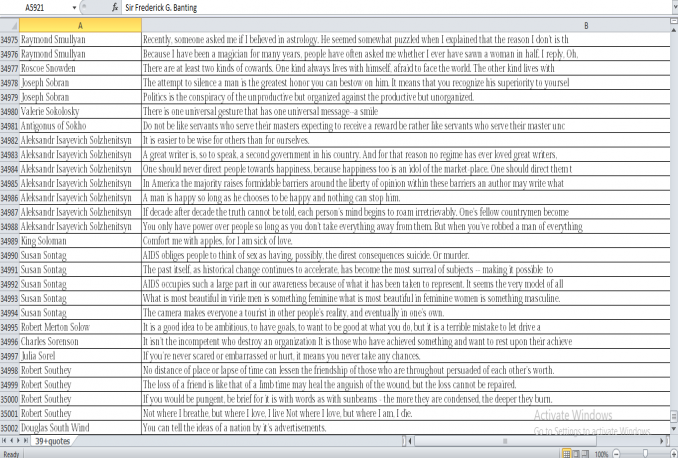Select Normal view in status bar

[567, 453]
